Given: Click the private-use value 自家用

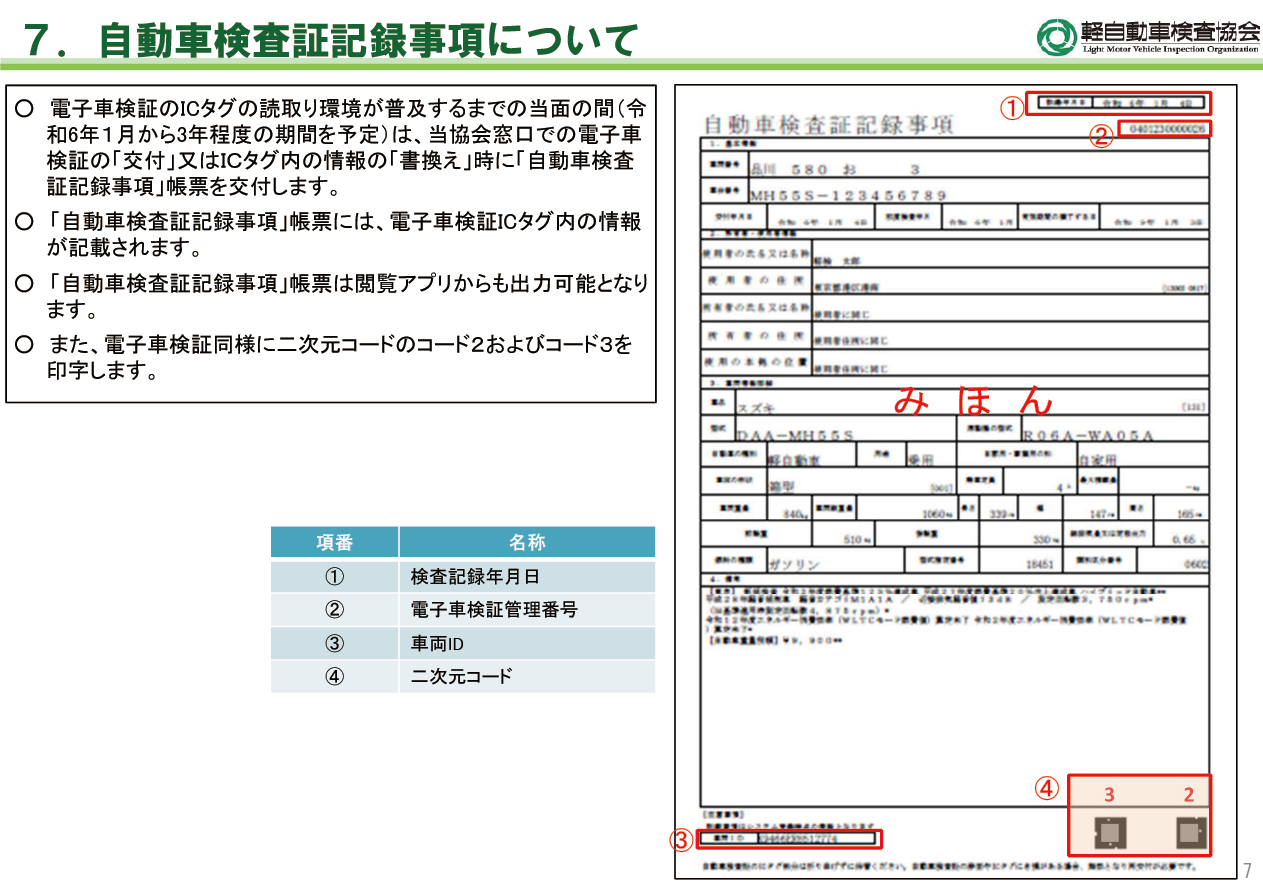Looking at the screenshot, I should click(1097, 461).
